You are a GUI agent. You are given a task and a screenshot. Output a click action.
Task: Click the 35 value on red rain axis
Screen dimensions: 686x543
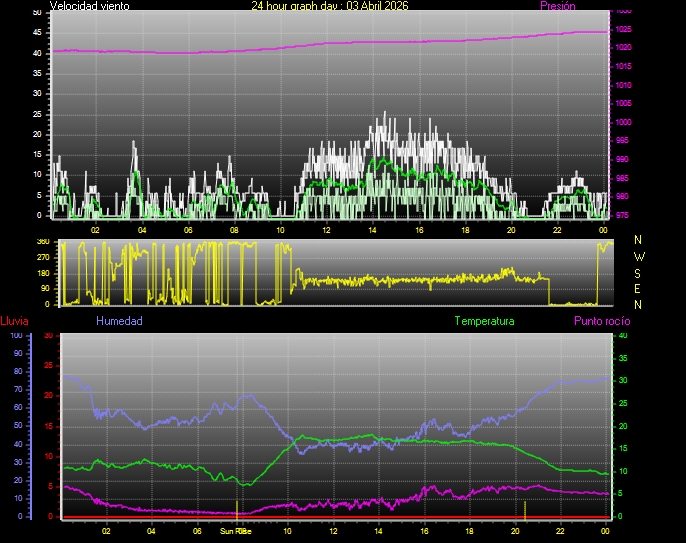tap(46, 336)
